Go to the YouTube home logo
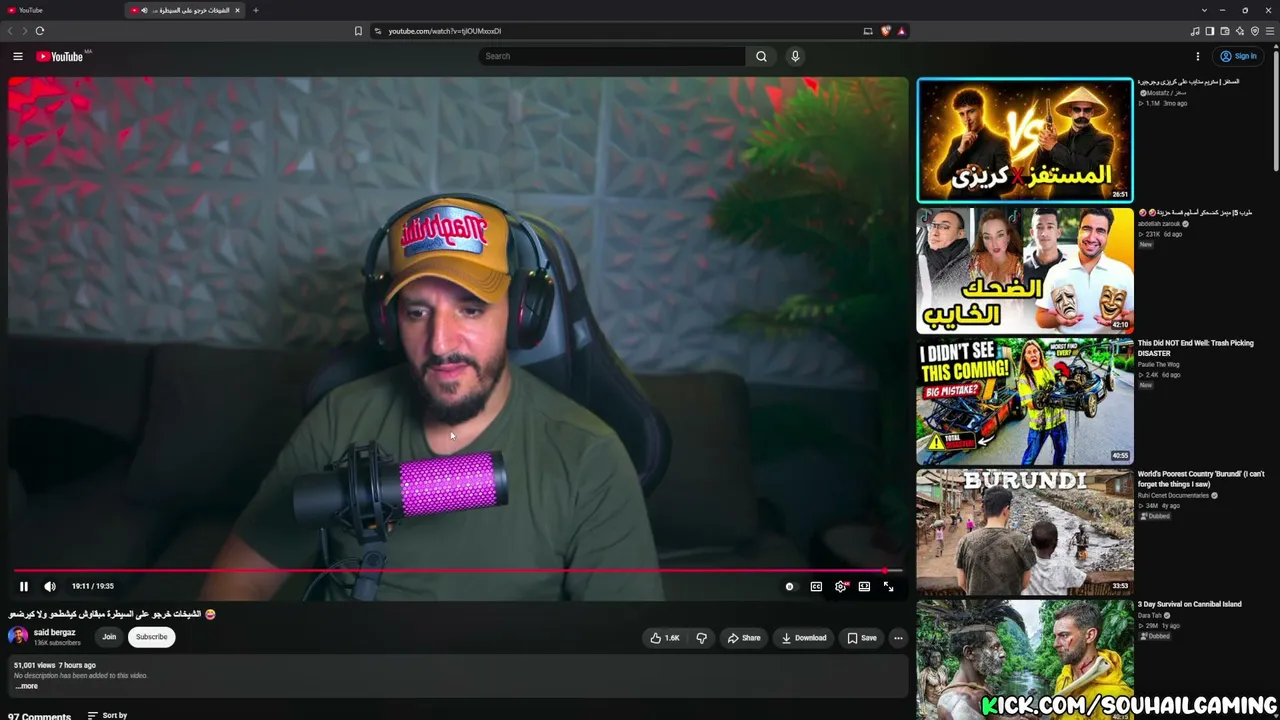The width and height of the screenshot is (1280, 720). 60,56
